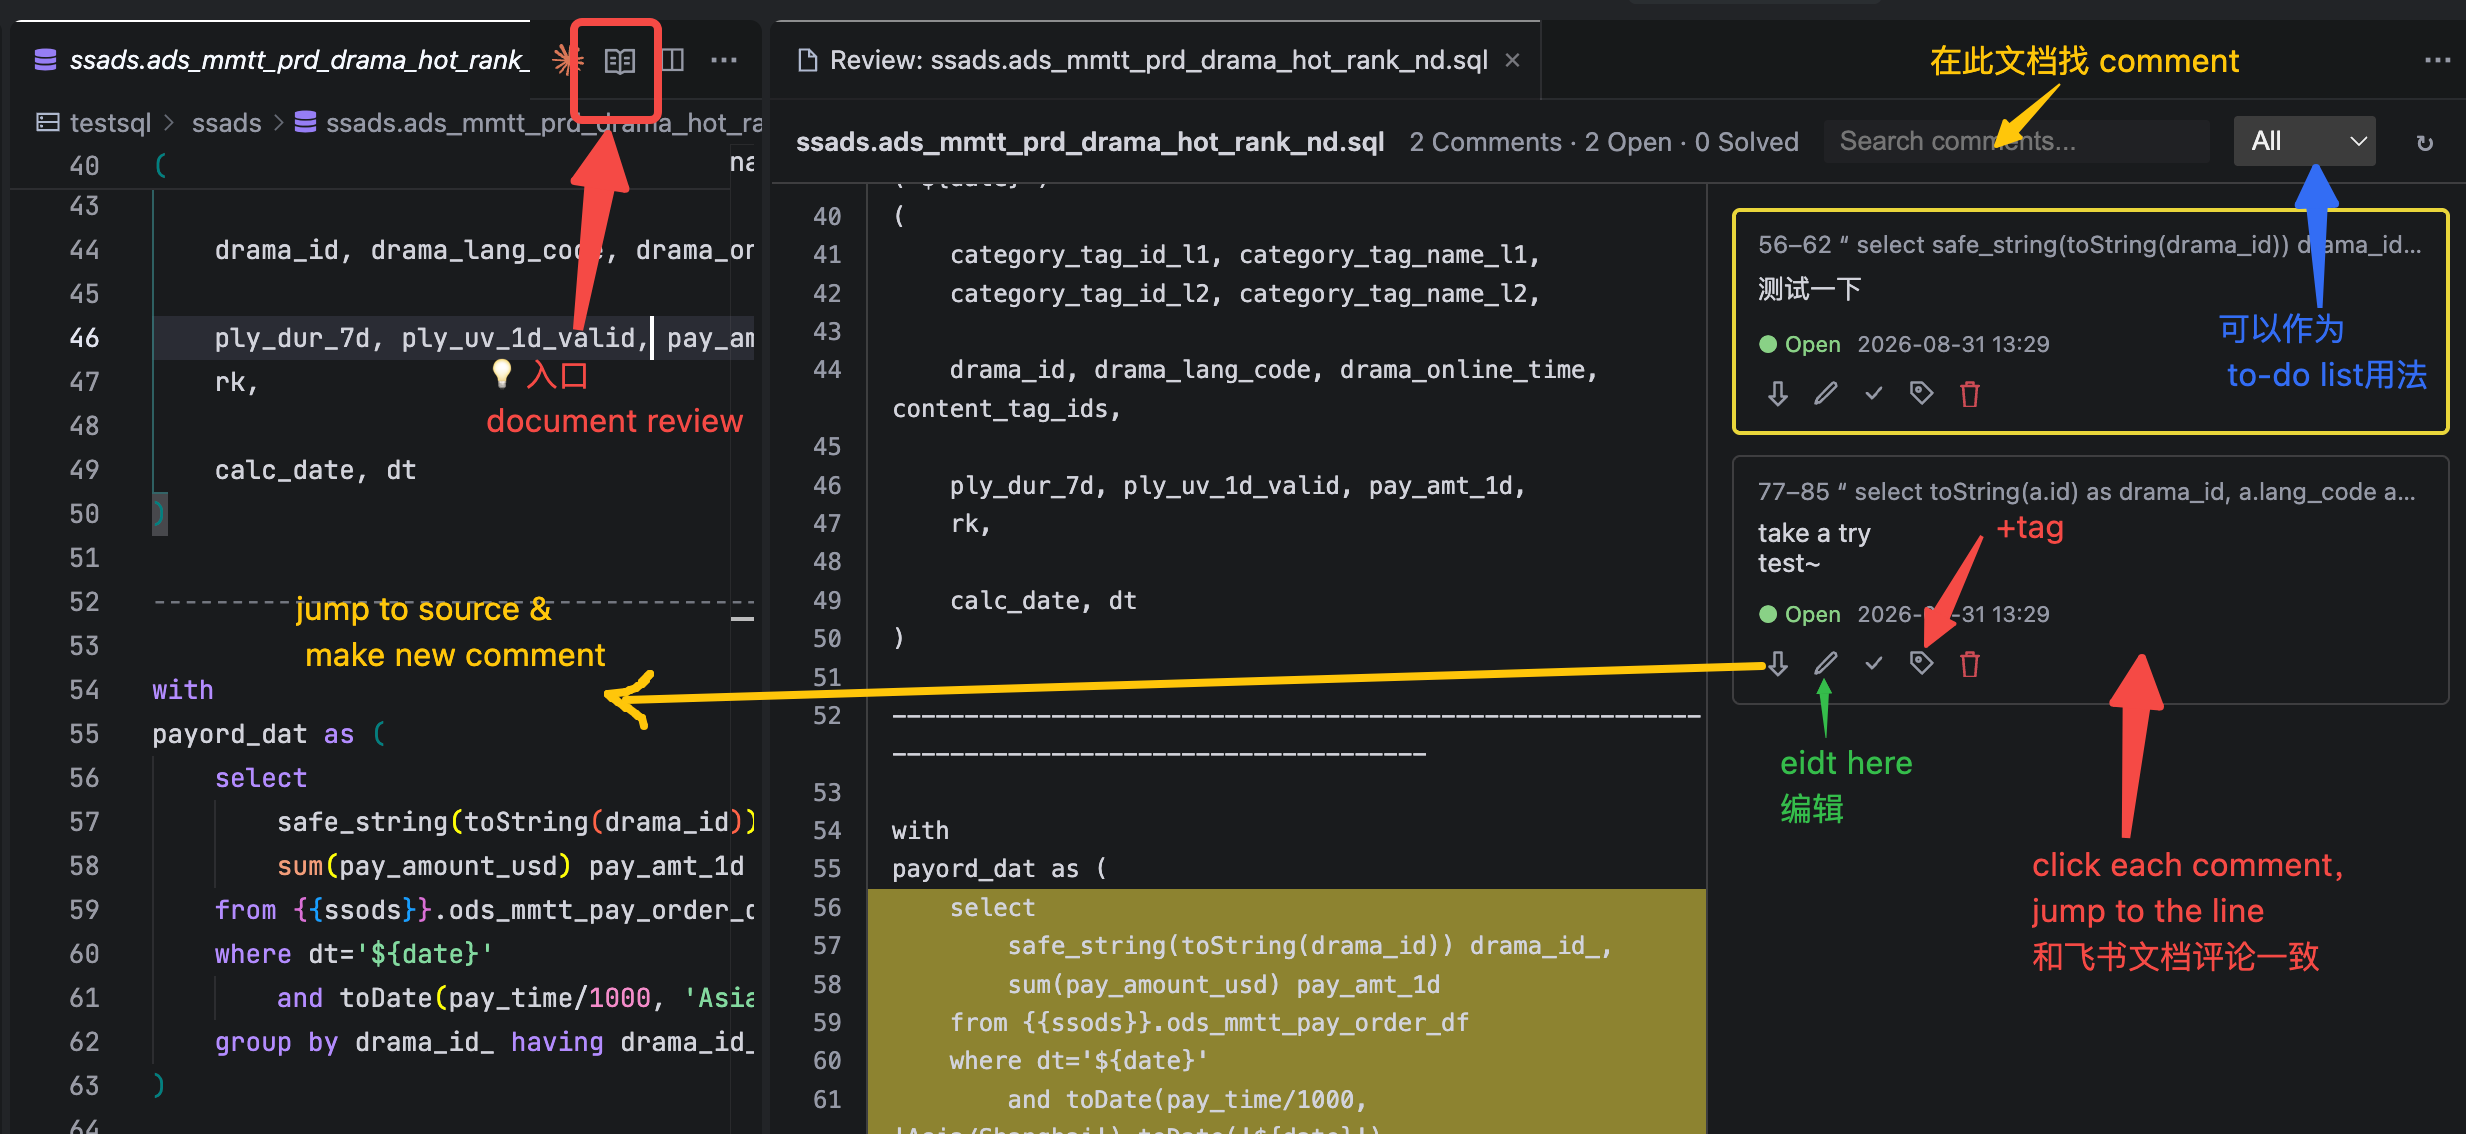Jump to source for 56–62 comment
Image resolution: width=2466 pixels, height=1134 pixels.
[1777, 394]
